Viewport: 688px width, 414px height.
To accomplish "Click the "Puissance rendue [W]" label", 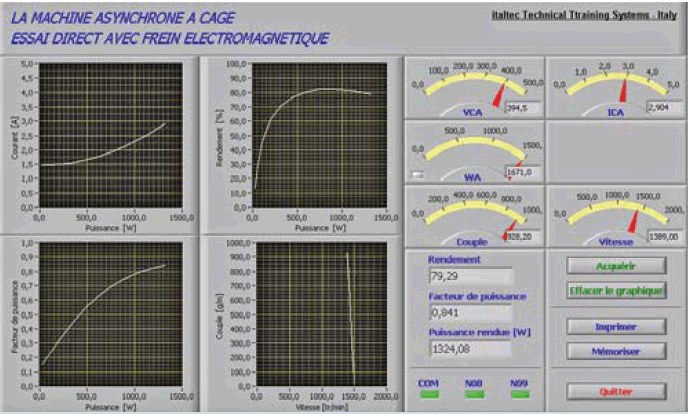I will pyautogui.click(x=480, y=332).
